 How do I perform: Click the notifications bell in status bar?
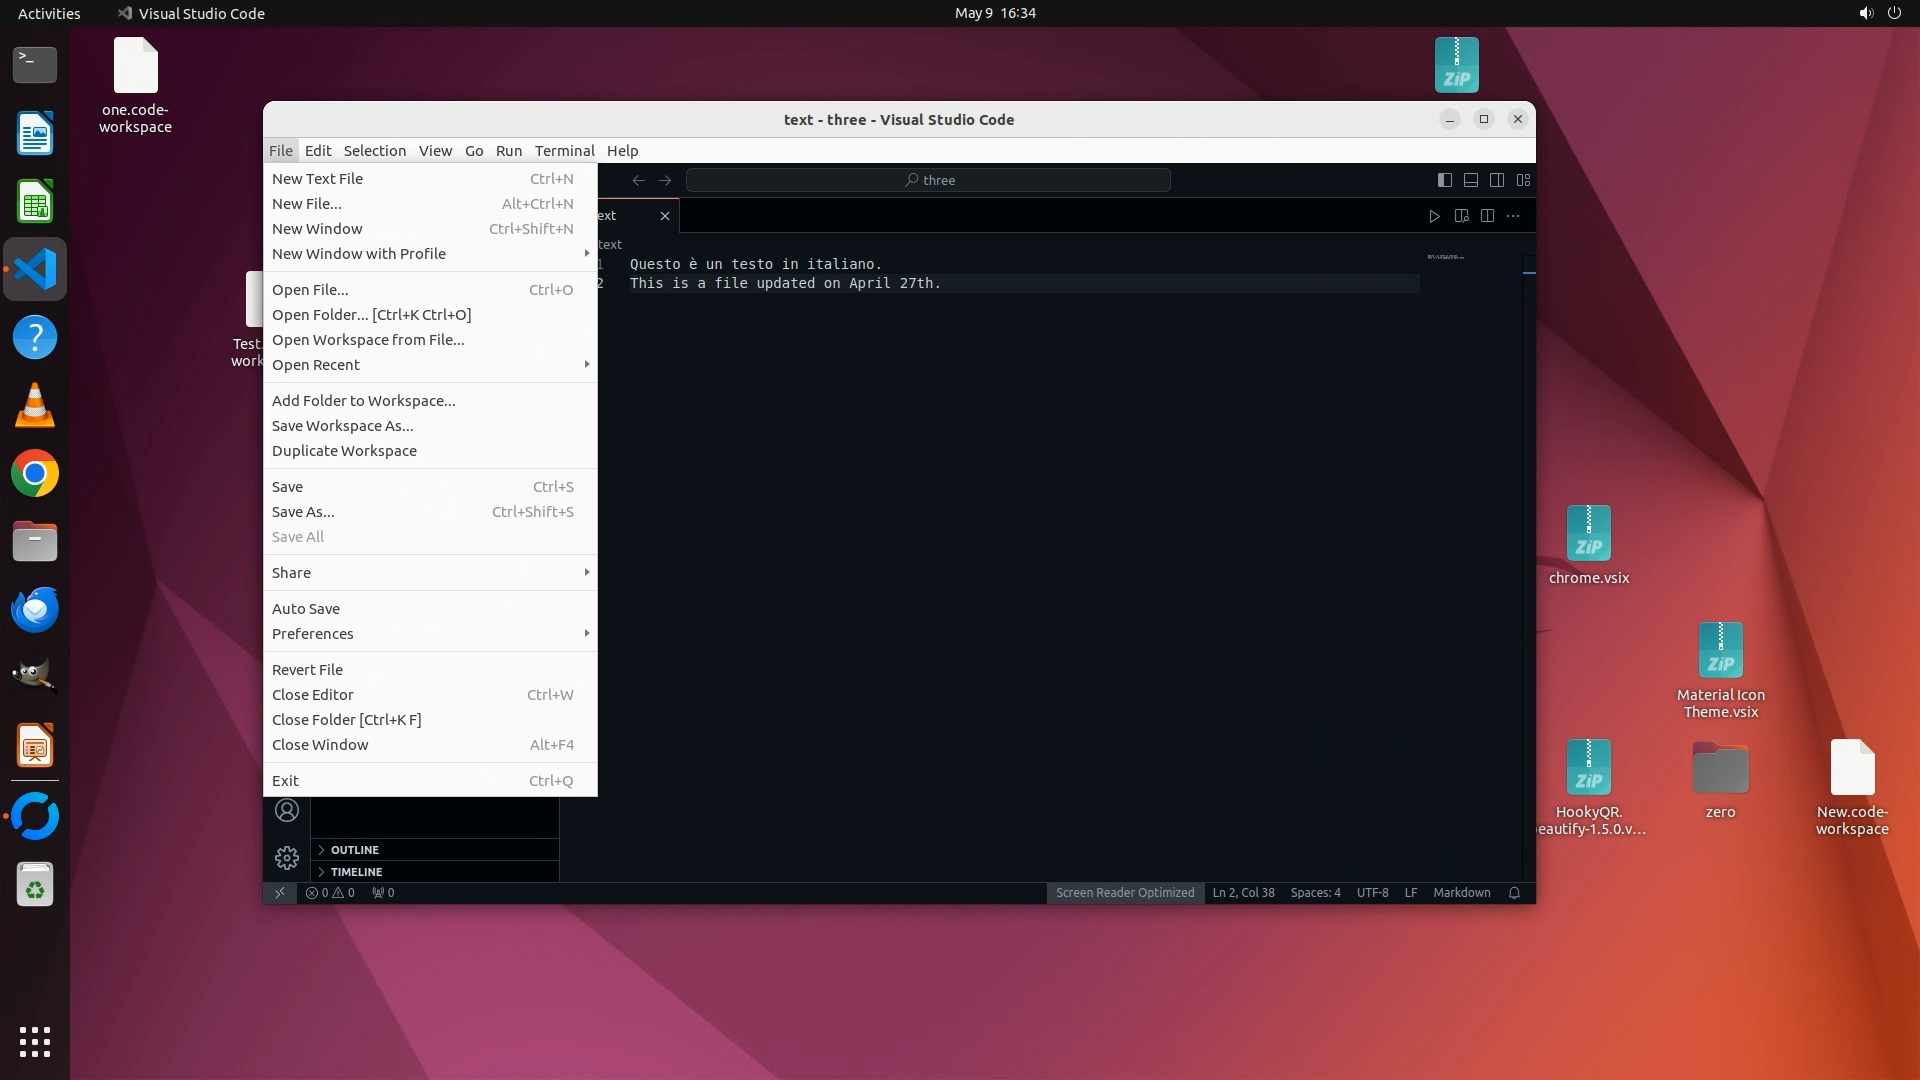(x=1514, y=893)
